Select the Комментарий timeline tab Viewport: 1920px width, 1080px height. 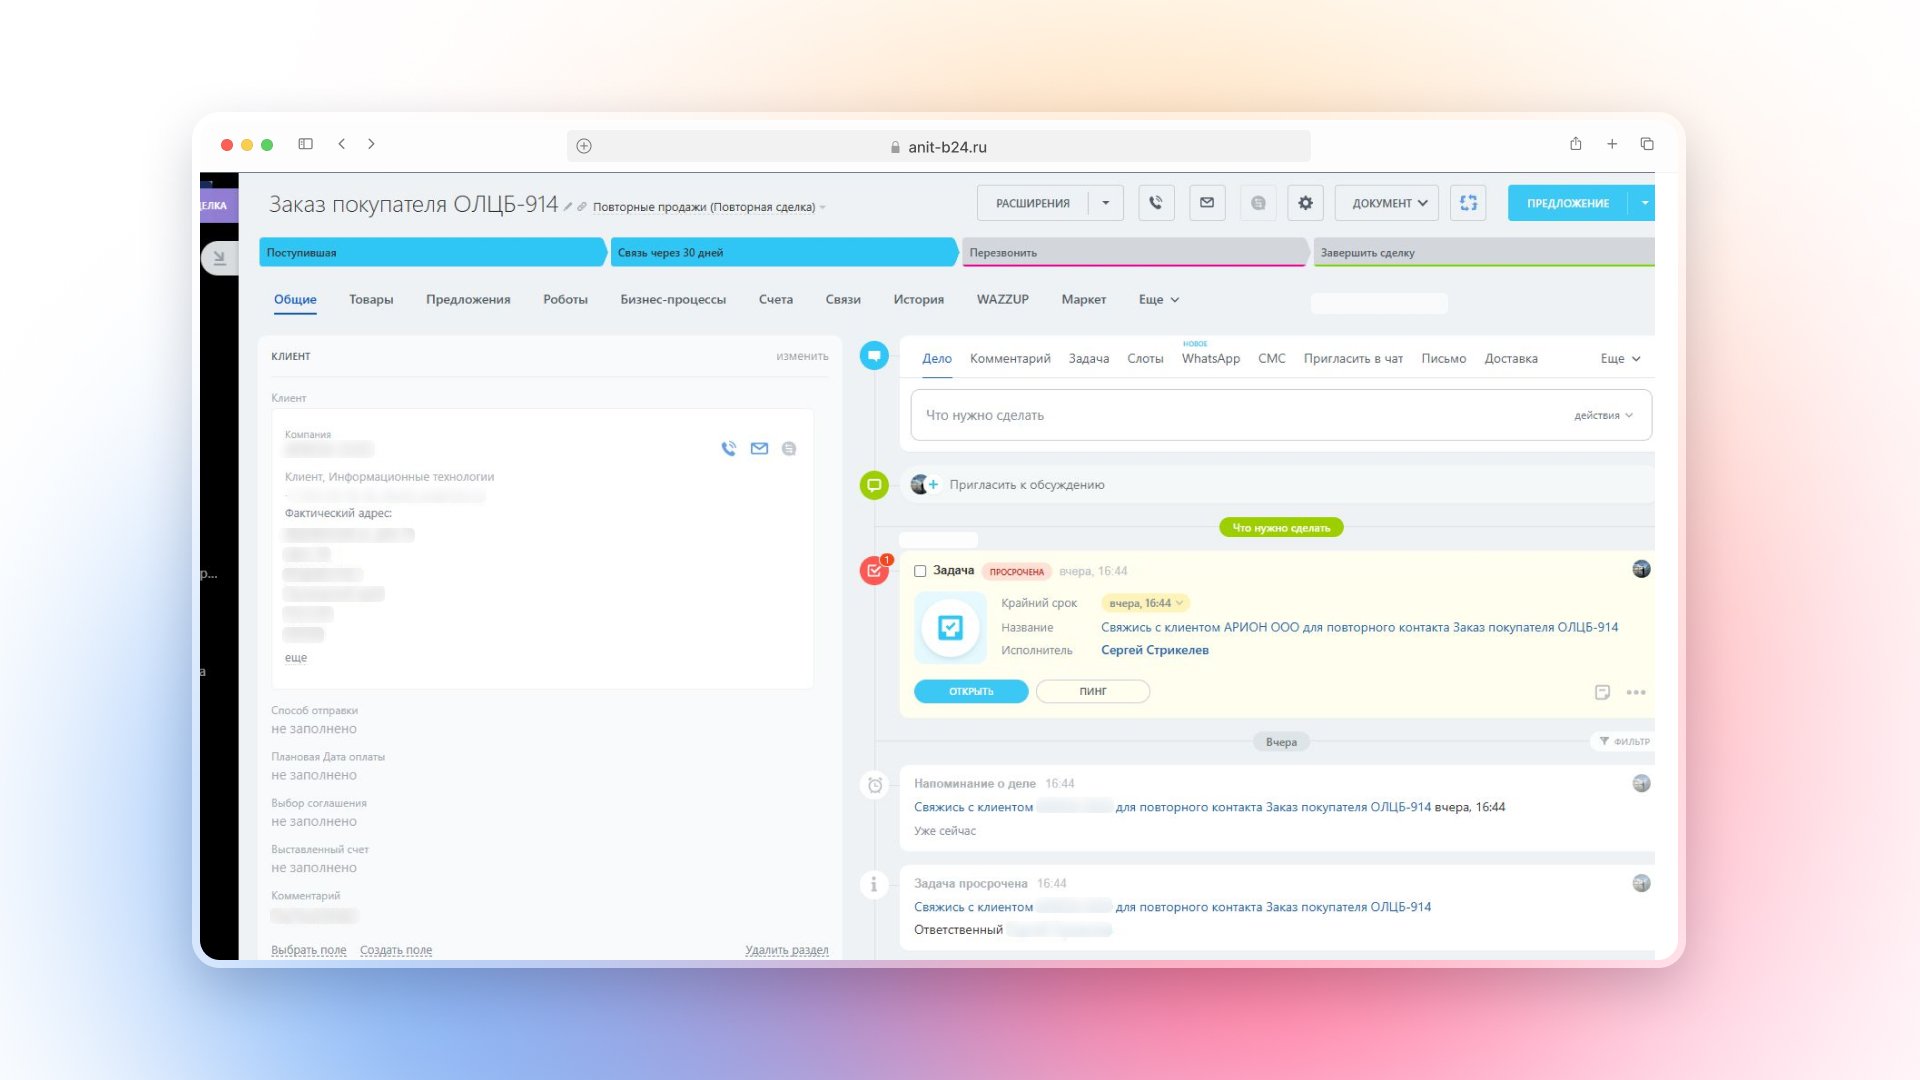tap(1010, 358)
